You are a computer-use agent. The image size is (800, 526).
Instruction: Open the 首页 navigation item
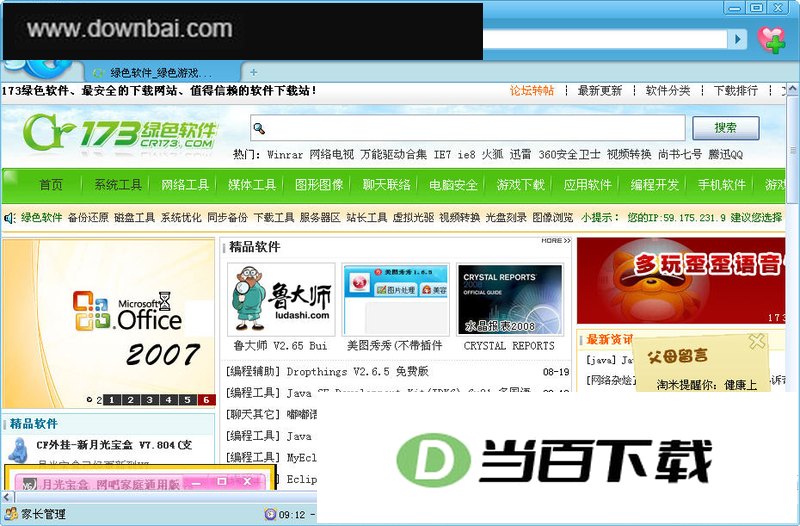(51, 185)
